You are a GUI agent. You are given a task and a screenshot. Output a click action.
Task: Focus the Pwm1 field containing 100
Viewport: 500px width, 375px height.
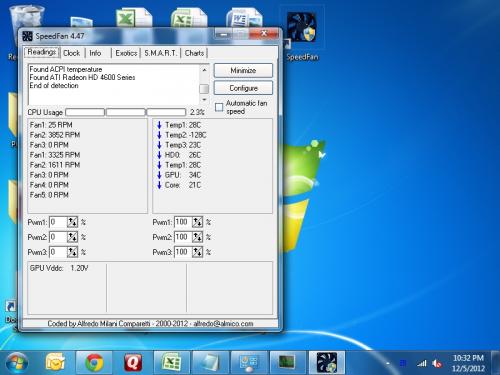tap(183, 222)
